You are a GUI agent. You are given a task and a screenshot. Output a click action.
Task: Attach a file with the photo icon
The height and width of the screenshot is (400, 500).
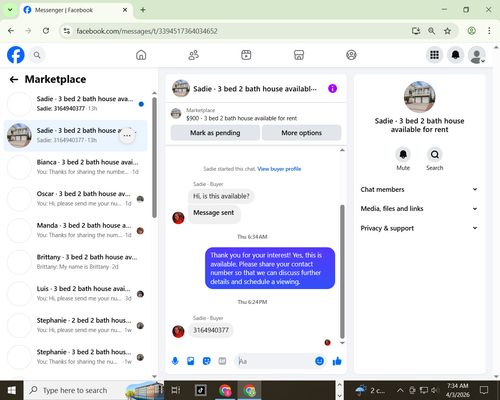point(191,361)
